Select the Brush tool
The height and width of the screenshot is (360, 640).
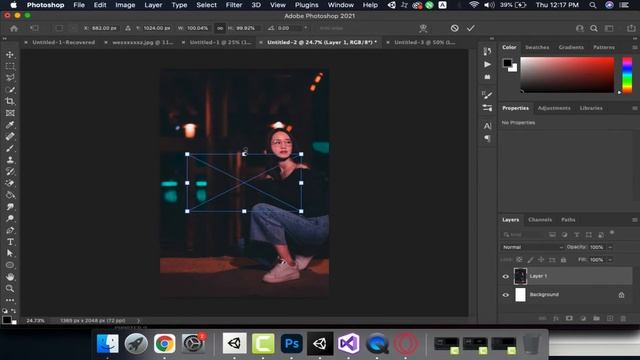10,148
